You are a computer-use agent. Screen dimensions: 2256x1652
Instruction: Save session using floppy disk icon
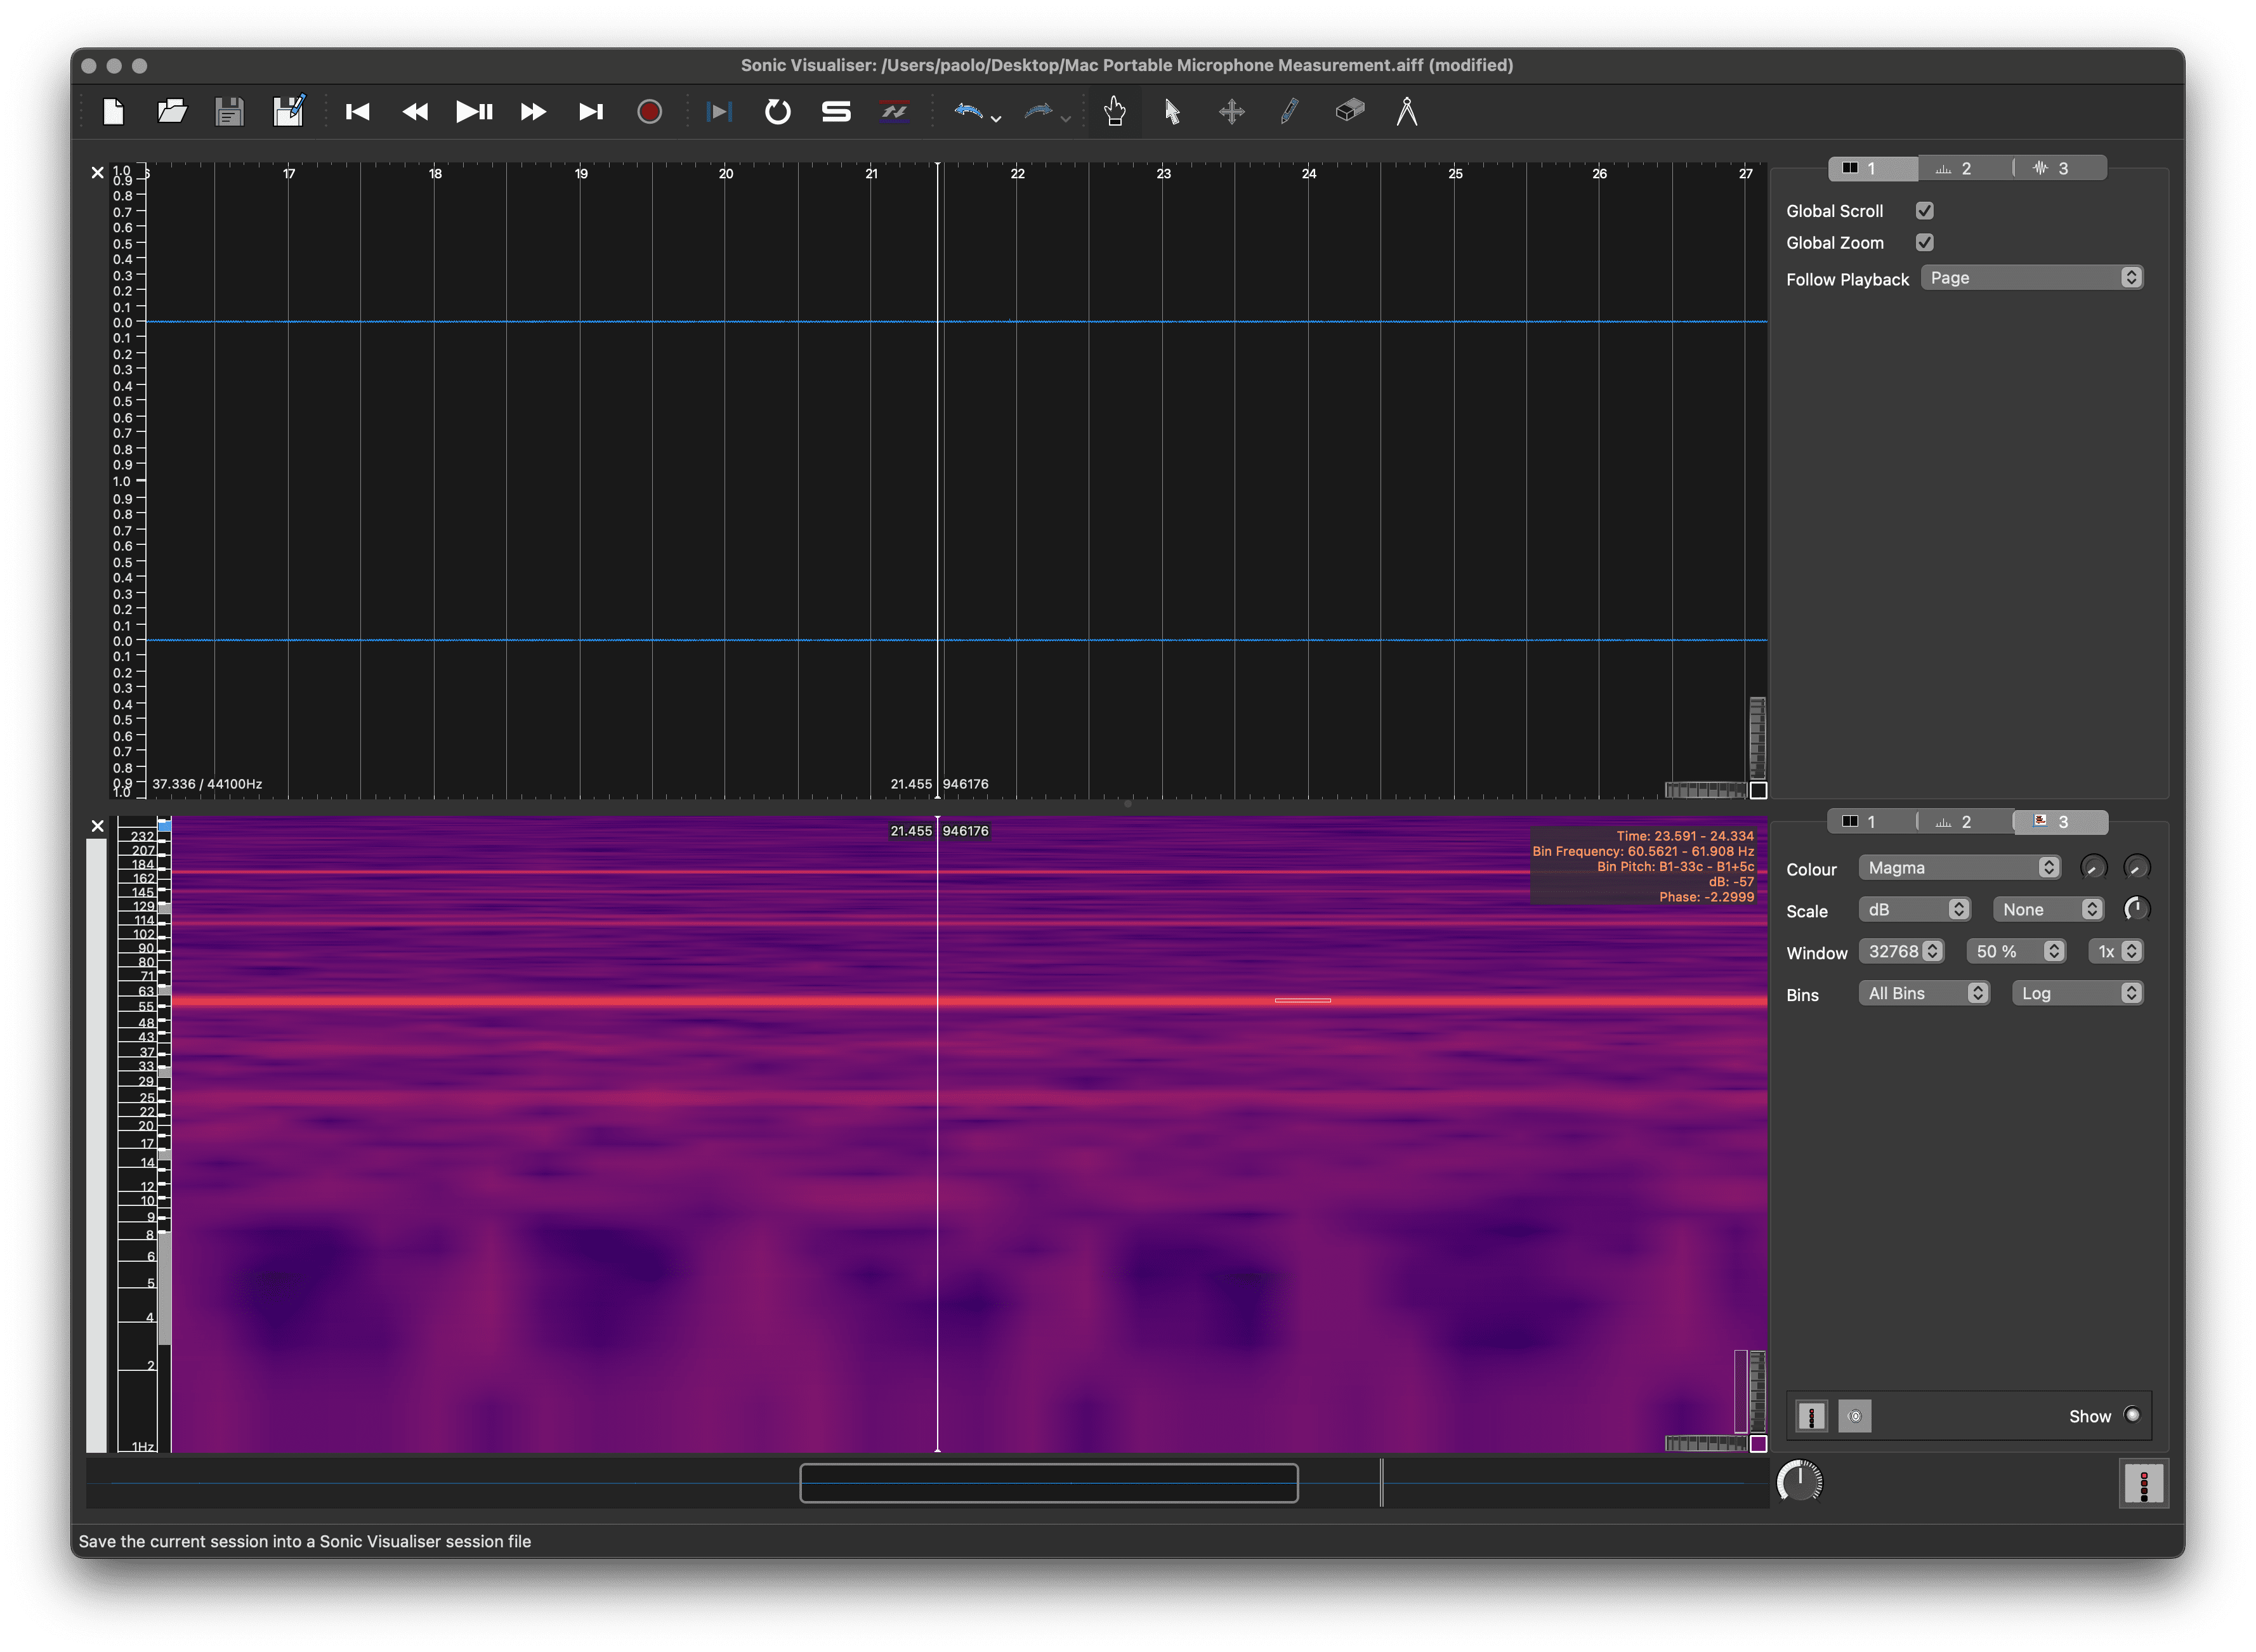[230, 111]
